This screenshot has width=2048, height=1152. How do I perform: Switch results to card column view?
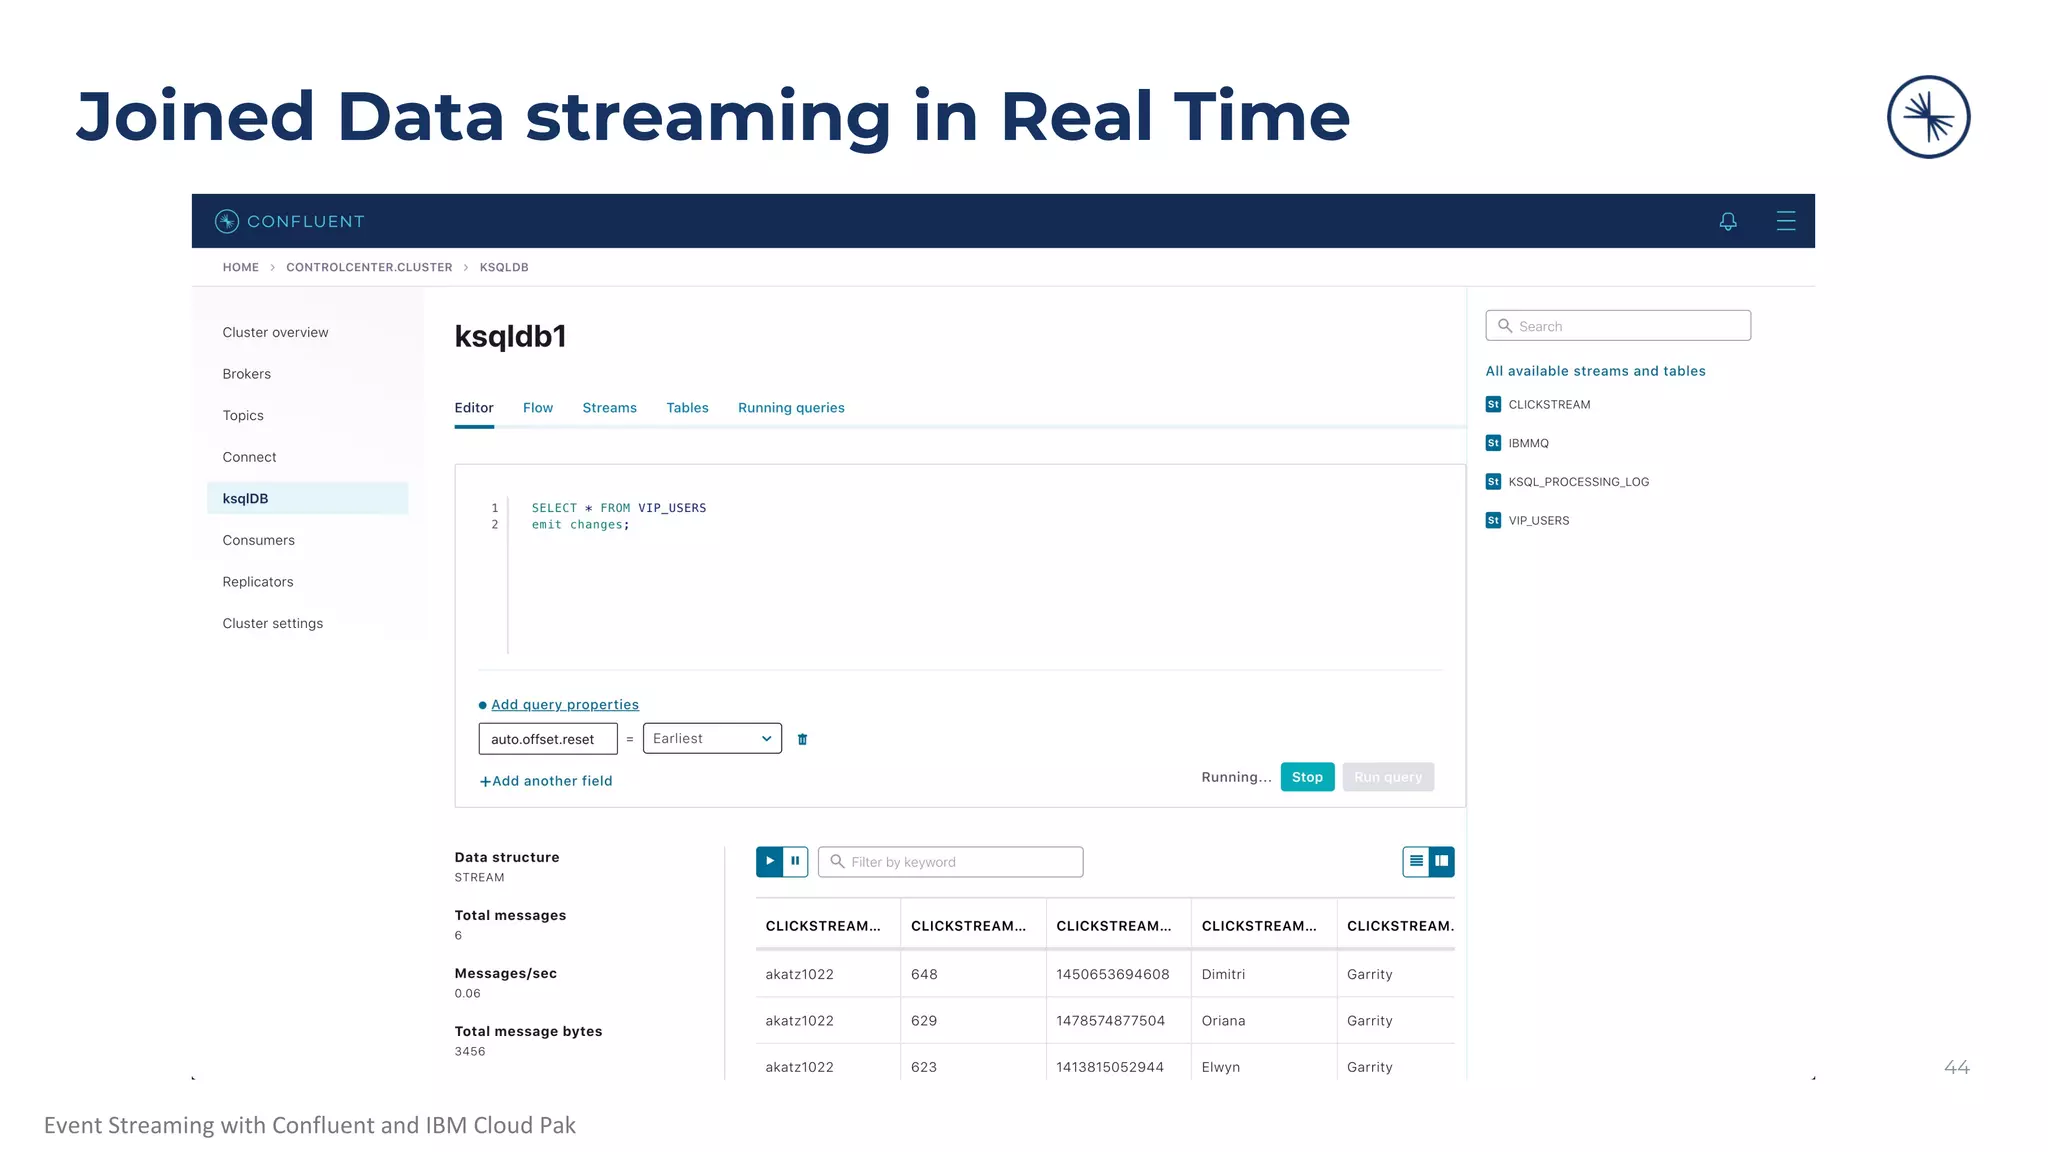1442,861
